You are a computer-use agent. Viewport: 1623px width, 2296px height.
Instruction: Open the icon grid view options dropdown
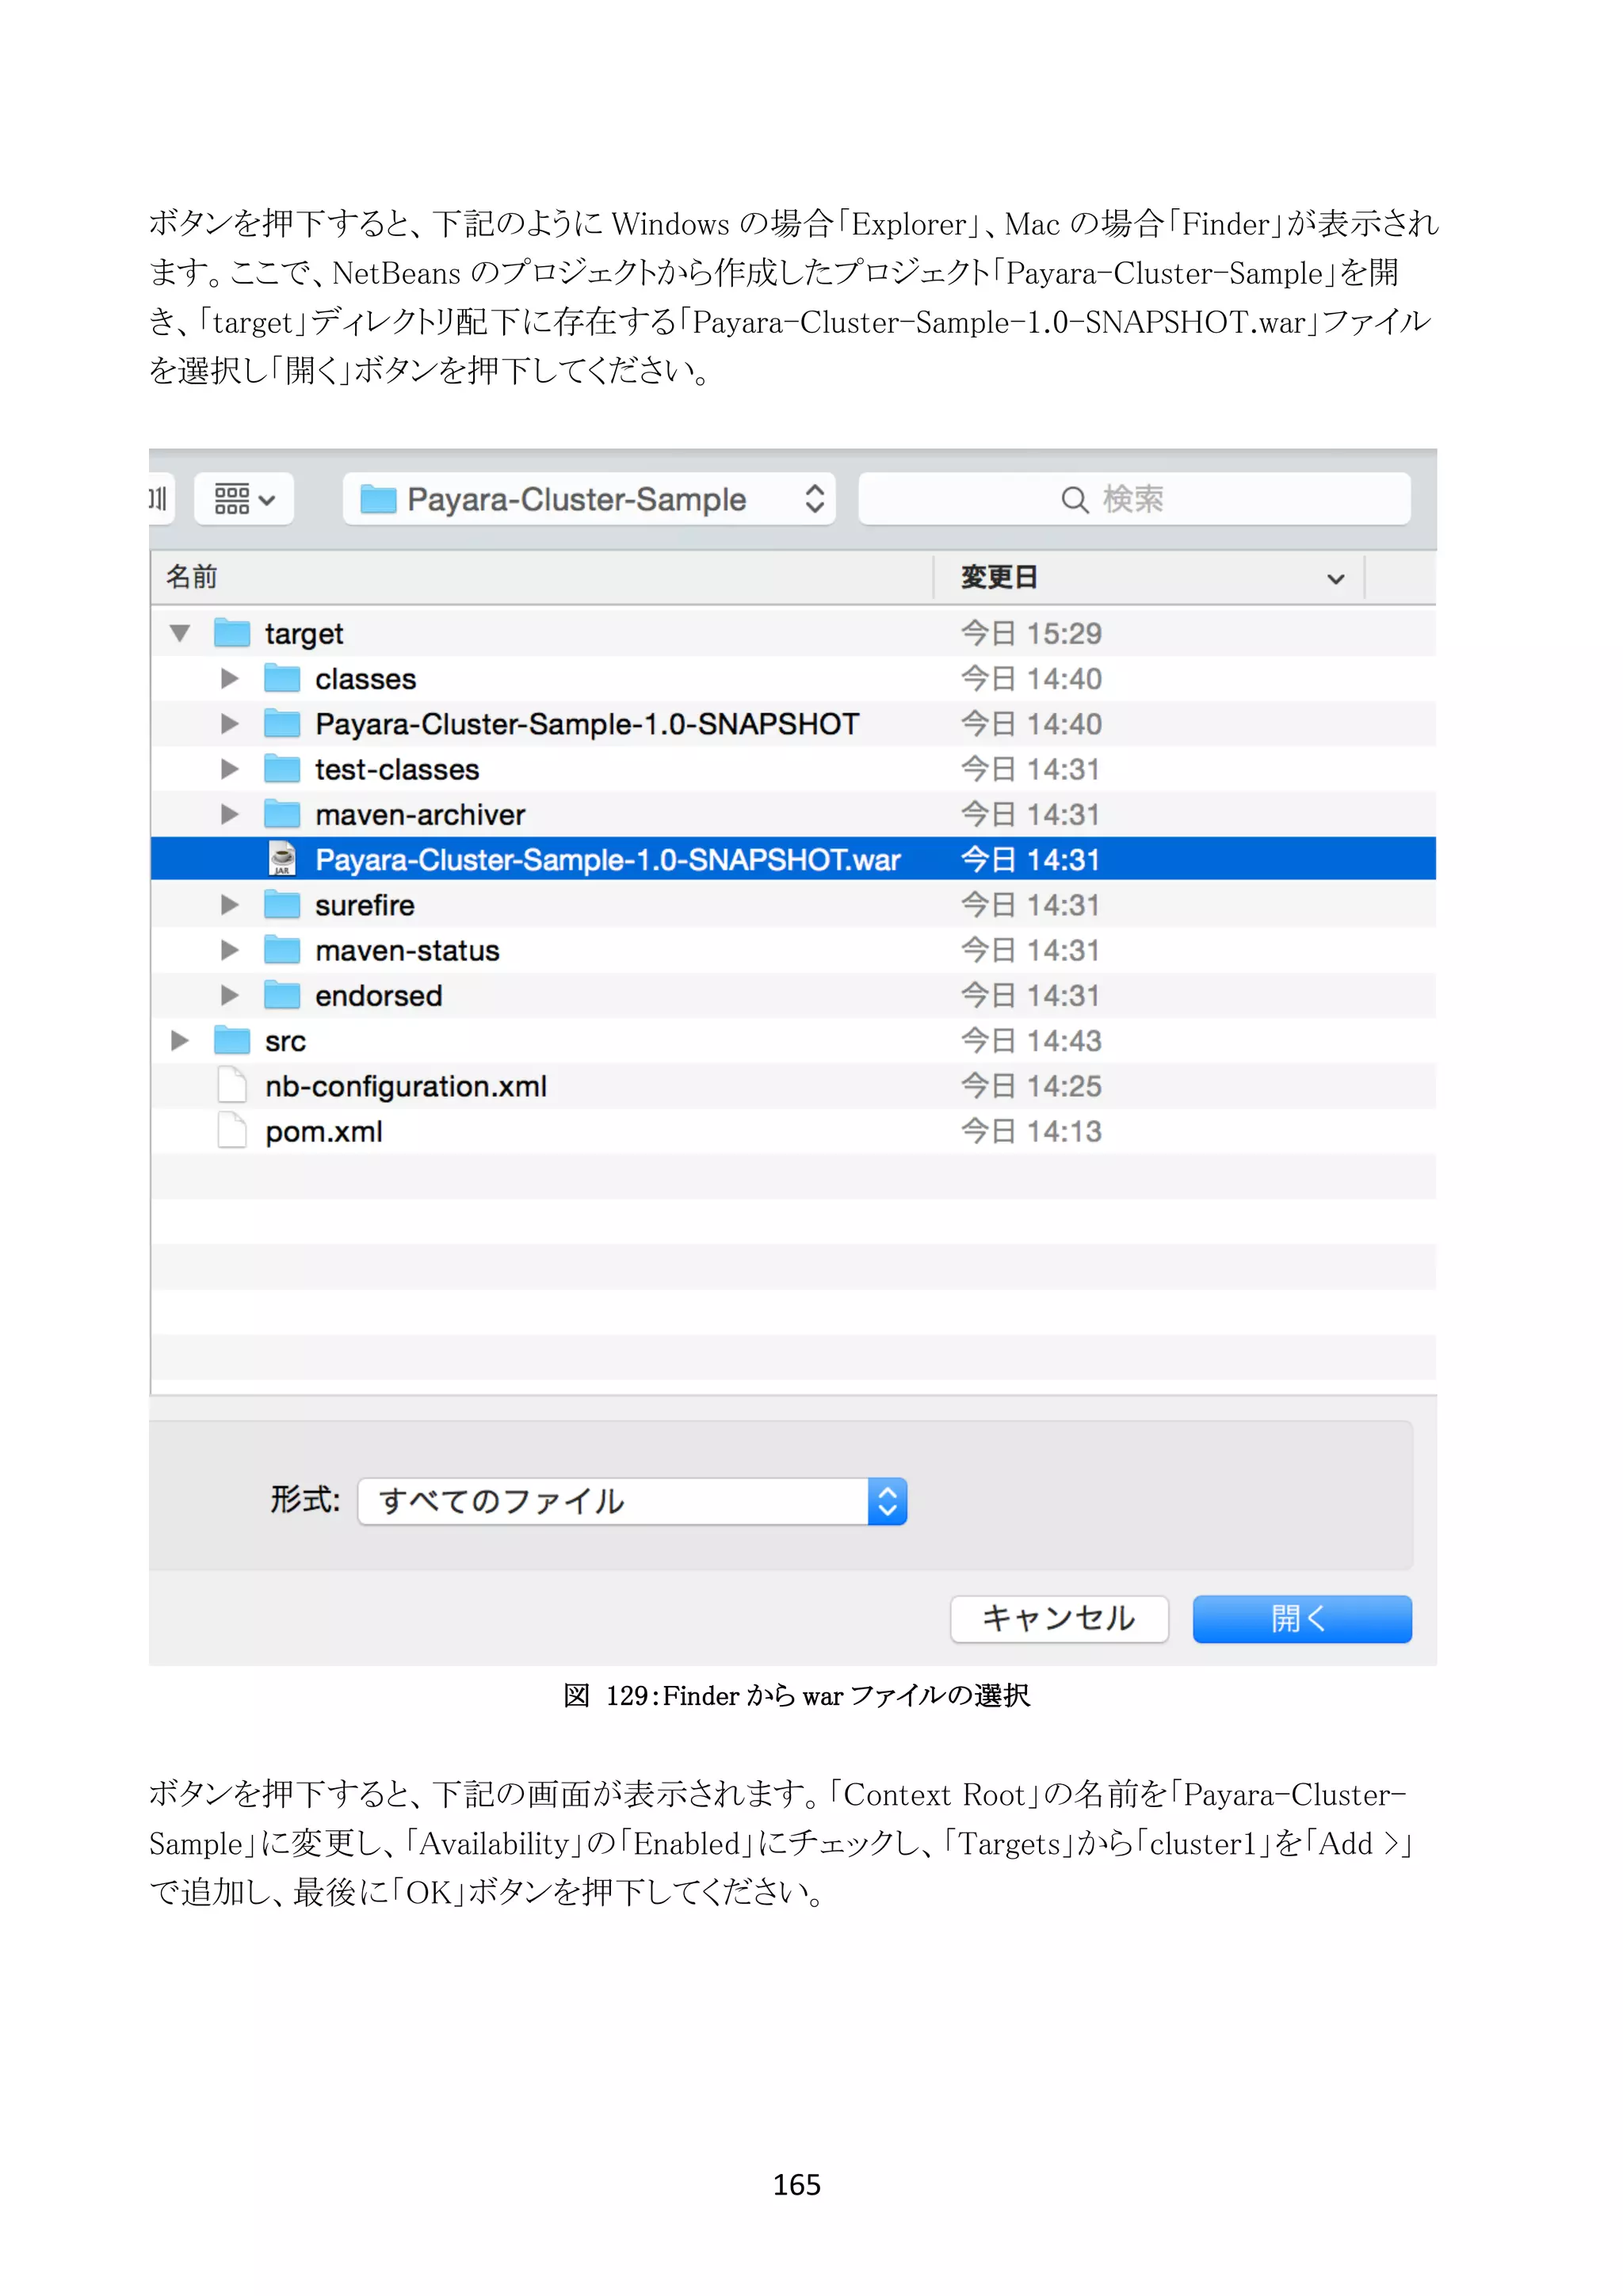tap(244, 499)
